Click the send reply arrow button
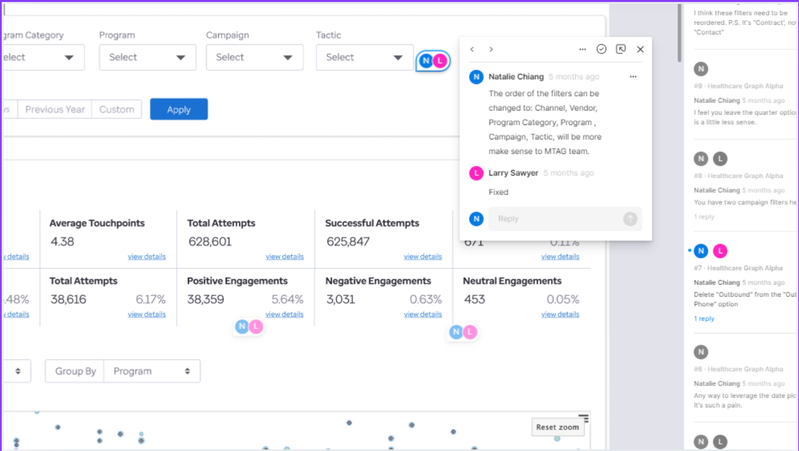 pos(630,219)
